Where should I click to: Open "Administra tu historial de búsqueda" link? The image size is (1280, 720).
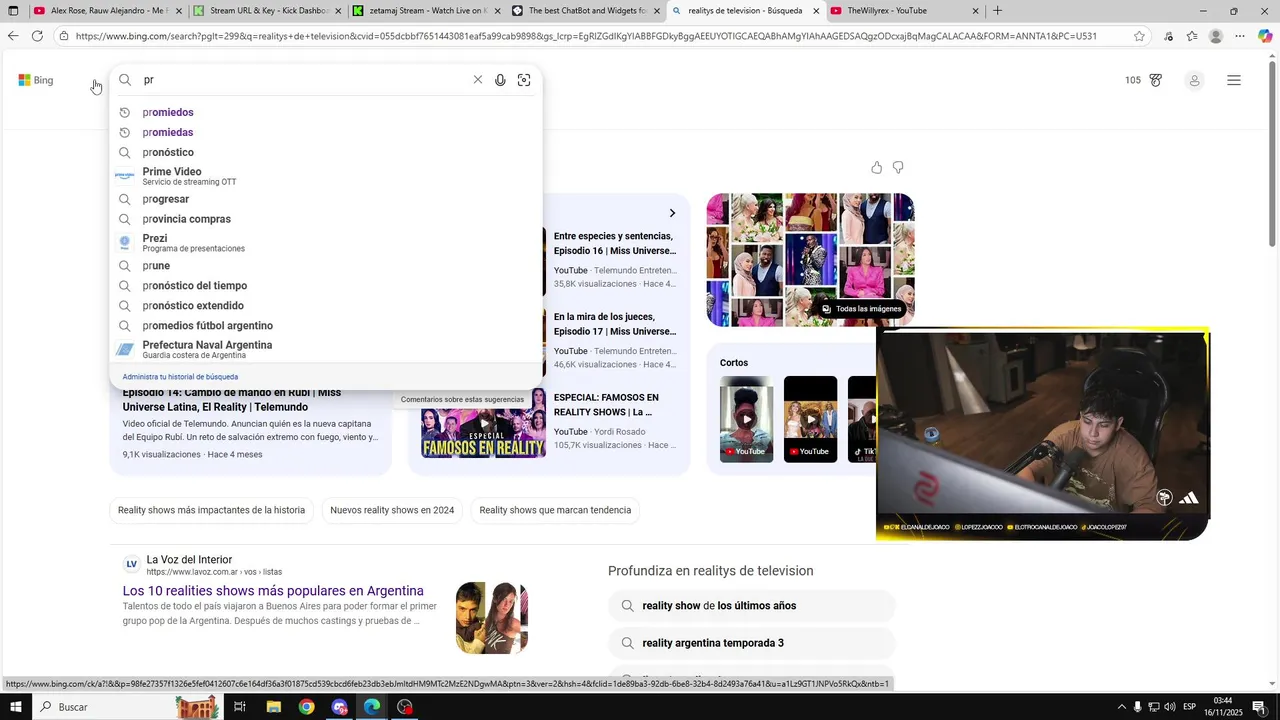pos(180,377)
